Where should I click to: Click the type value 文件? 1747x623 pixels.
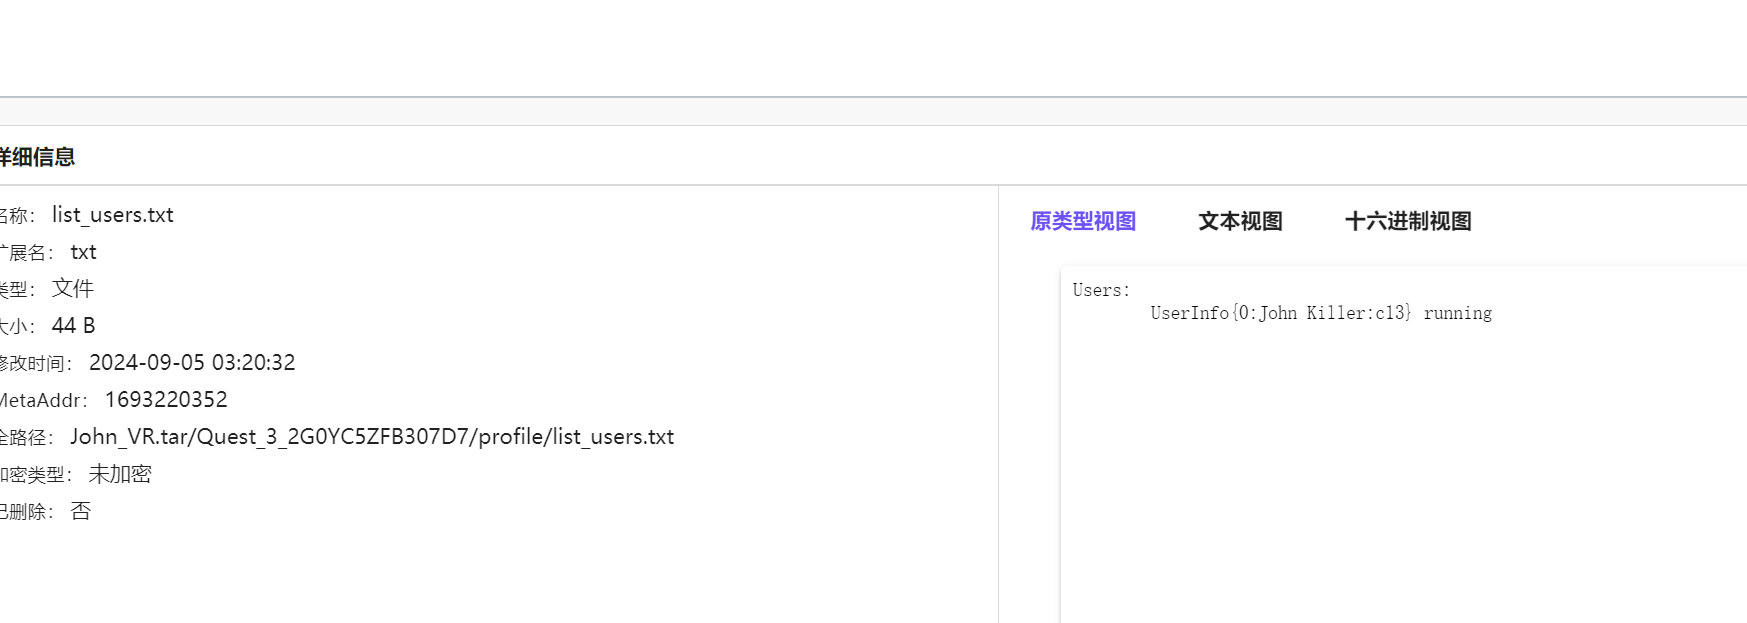point(73,289)
